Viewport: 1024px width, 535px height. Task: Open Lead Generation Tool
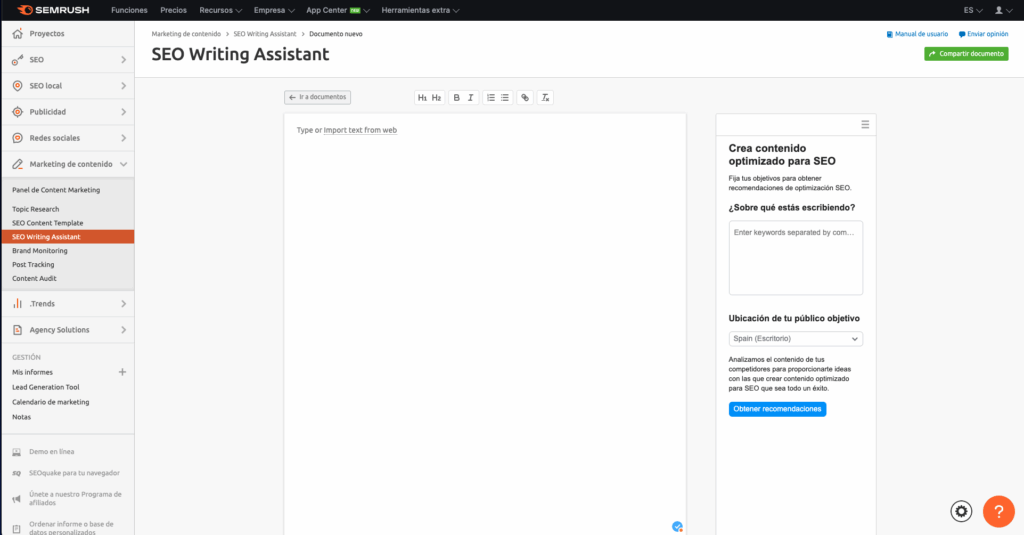tap(46, 387)
